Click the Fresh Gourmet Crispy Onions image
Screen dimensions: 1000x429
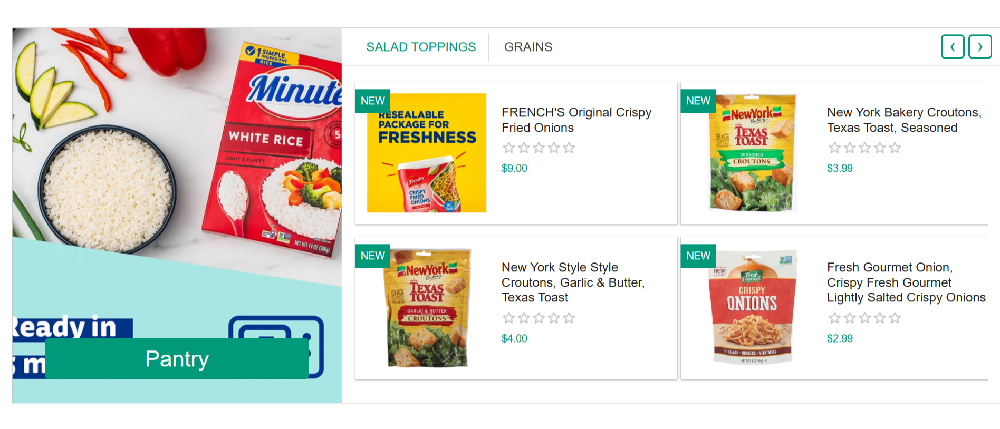click(753, 308)
